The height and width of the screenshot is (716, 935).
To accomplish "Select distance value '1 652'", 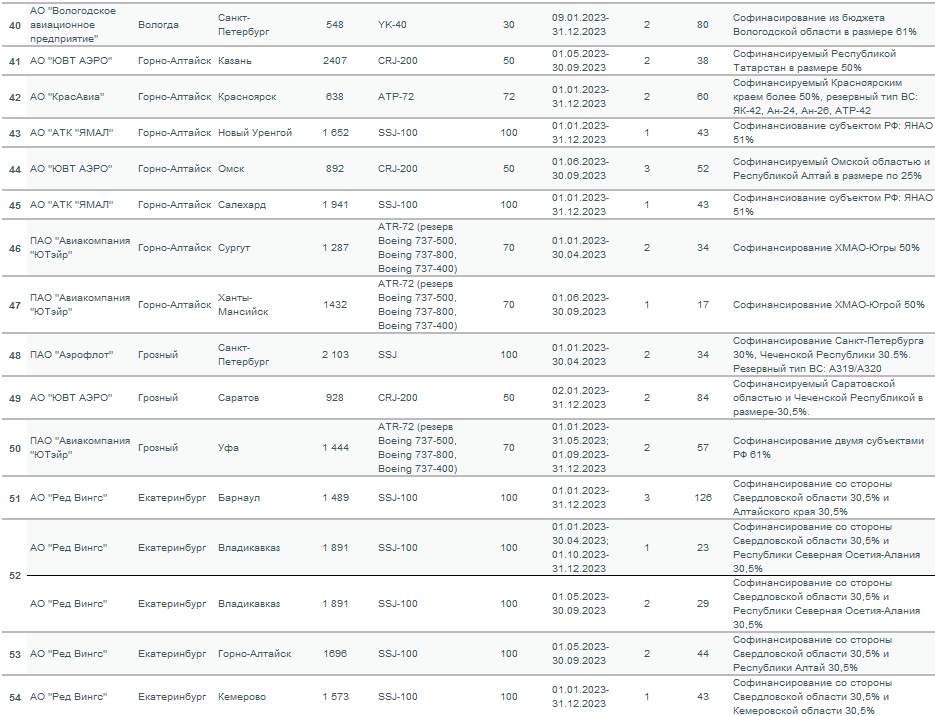I will tap(335, 133).
